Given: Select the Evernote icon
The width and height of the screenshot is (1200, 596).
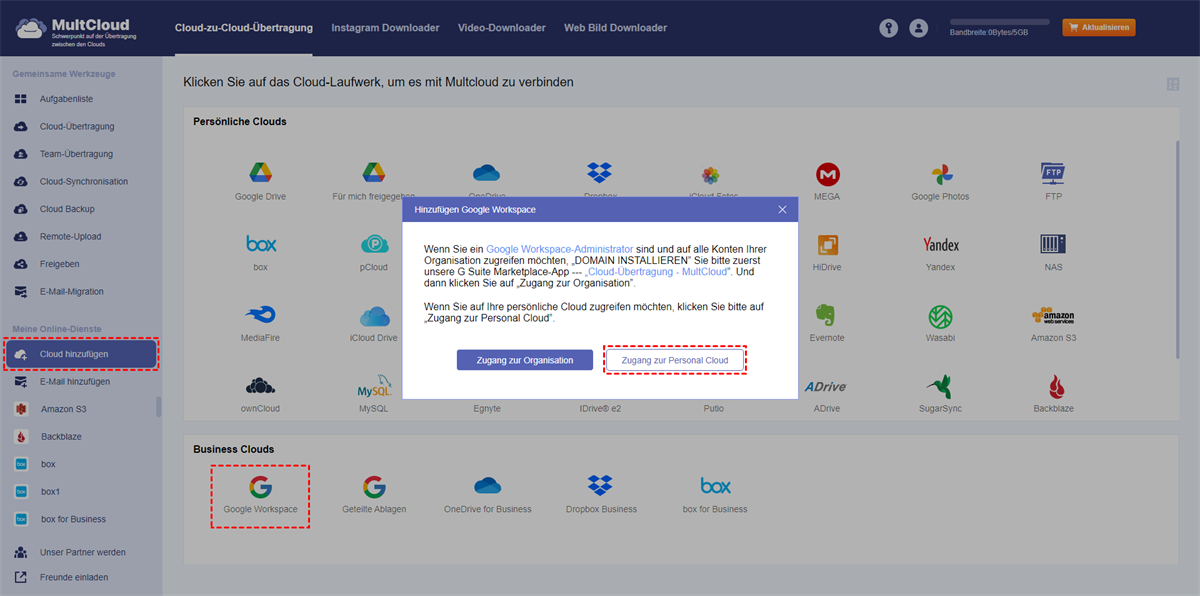Looking at the screenshot, I should tap(827, 315).
